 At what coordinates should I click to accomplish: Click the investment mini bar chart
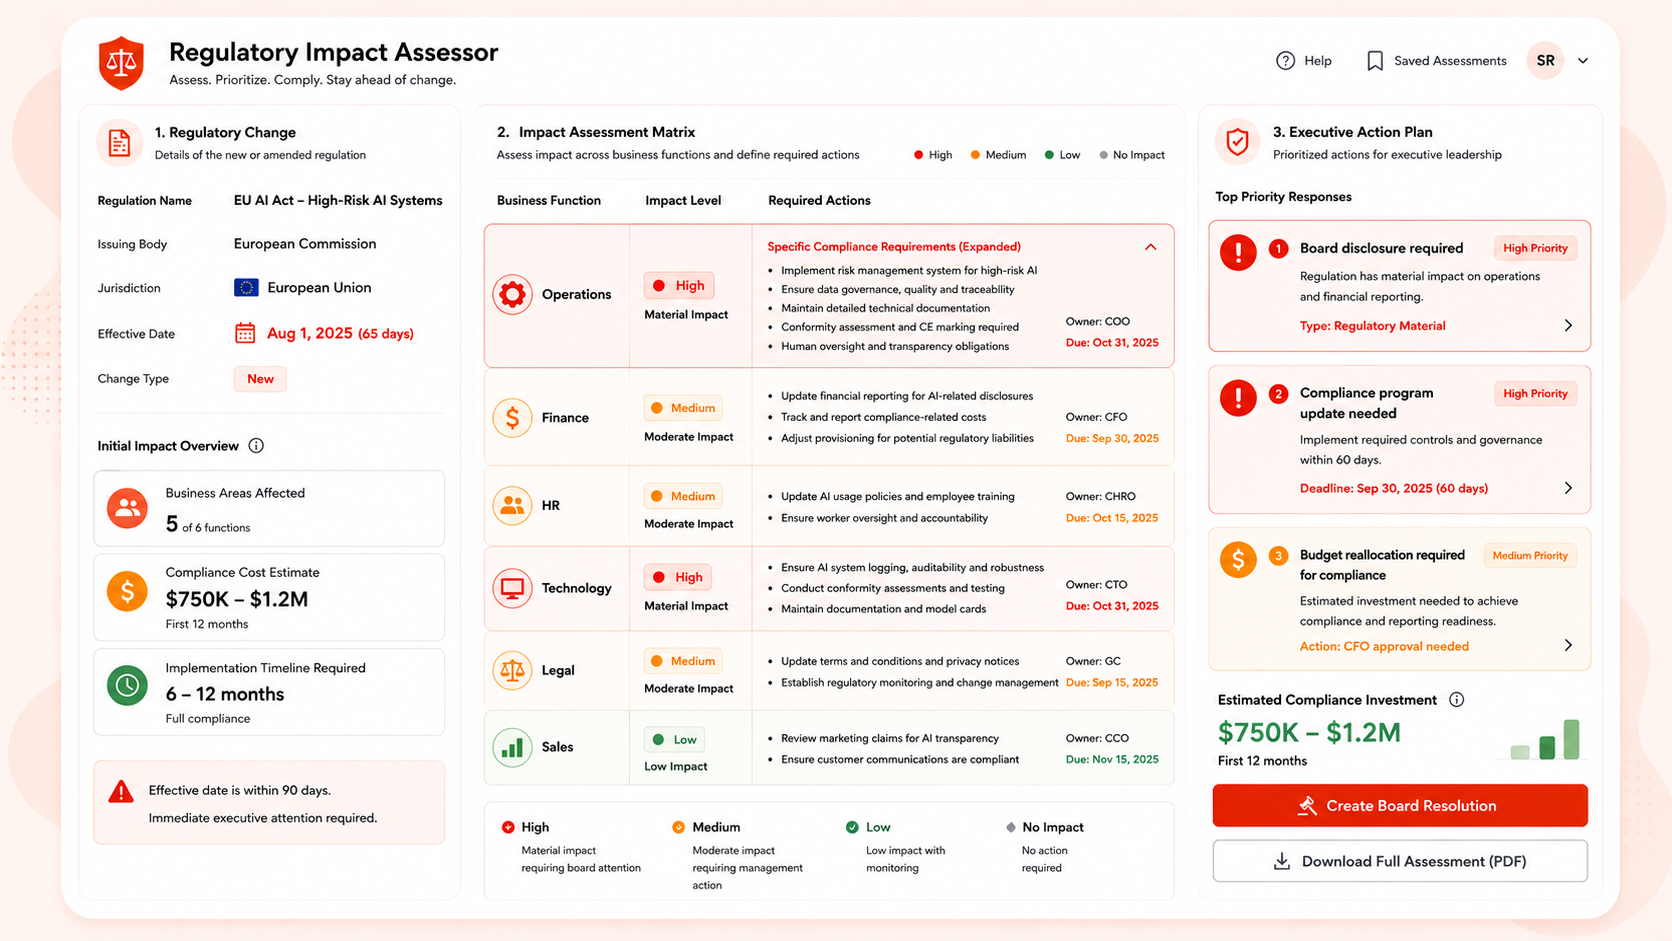click(x=1545, y=739)
